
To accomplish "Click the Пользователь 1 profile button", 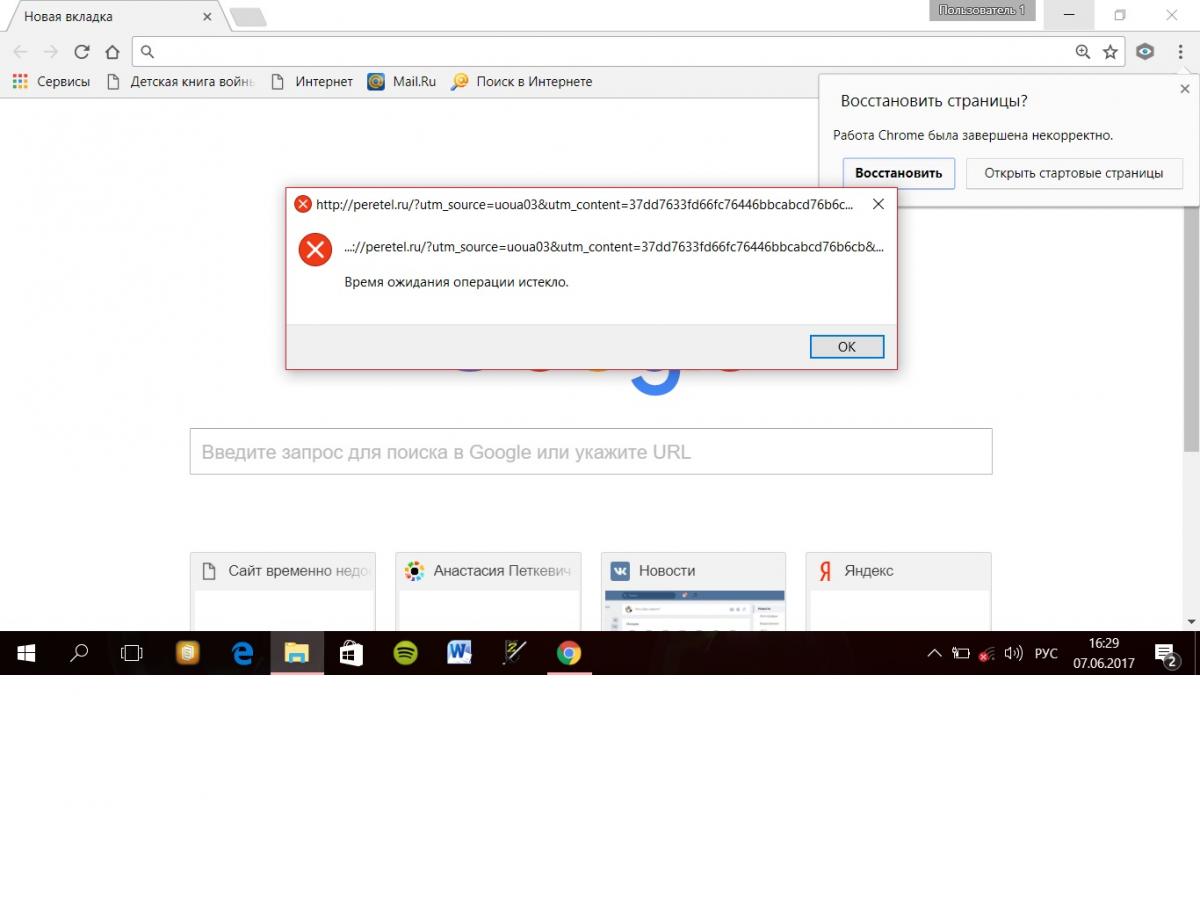I will (981, 10).
